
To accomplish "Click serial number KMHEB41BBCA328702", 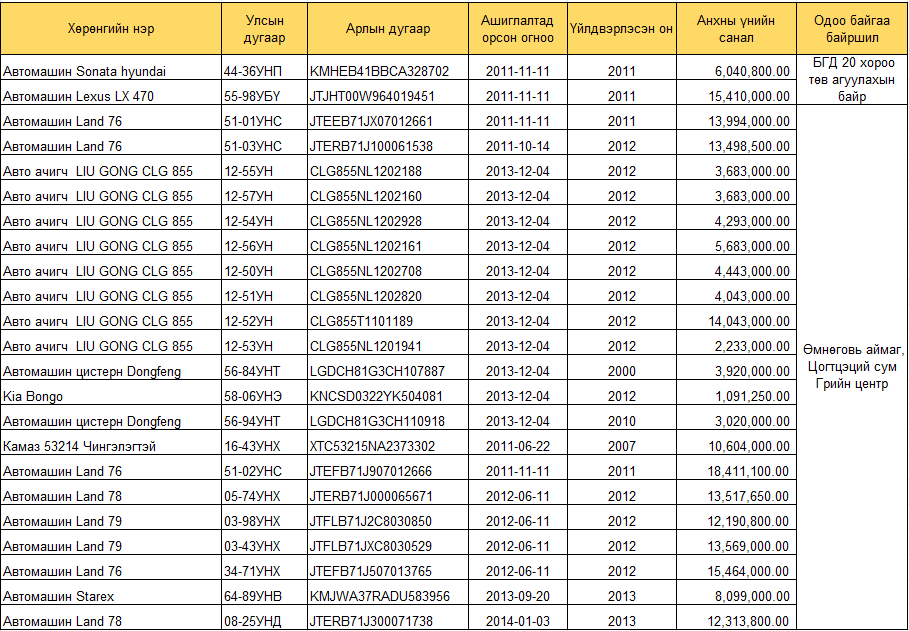I will pyautogui.click(x=379, y=71).
